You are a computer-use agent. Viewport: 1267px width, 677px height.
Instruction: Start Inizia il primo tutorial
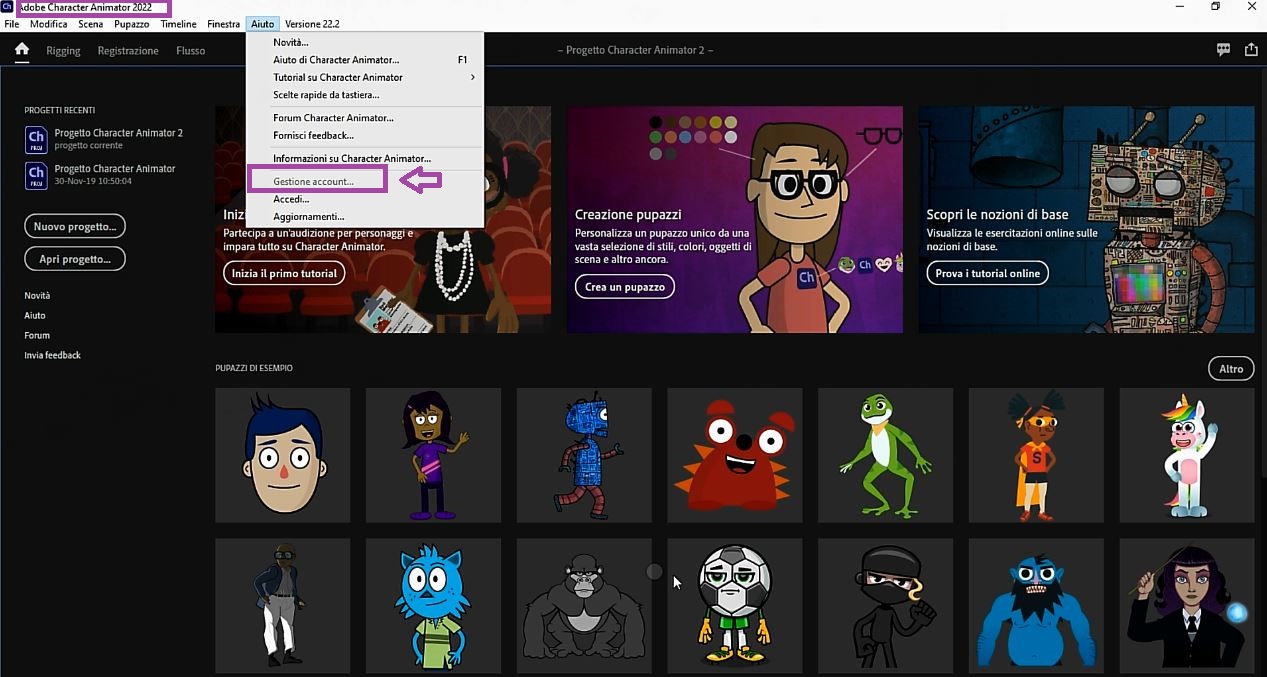coord(285,273)
